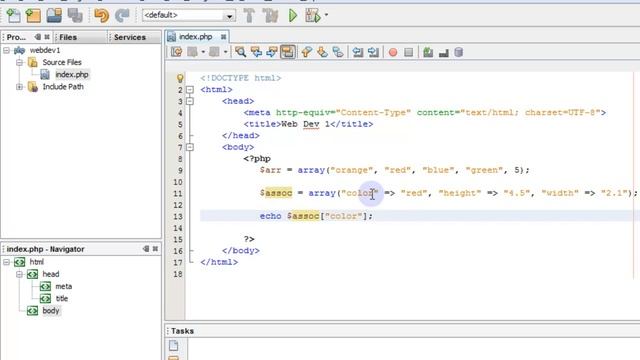
Task: Expand the Include Path node
Action: [19, 87]
